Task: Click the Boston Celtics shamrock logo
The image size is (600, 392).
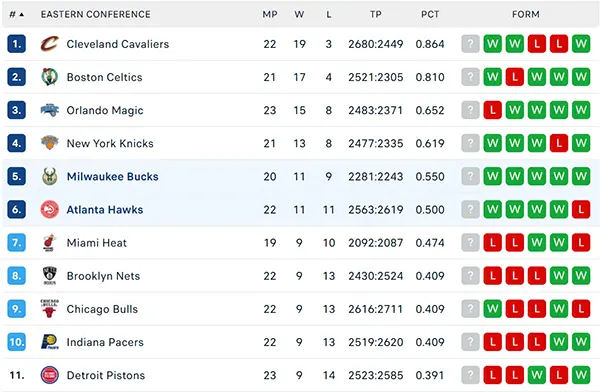Action: (50, 77)
